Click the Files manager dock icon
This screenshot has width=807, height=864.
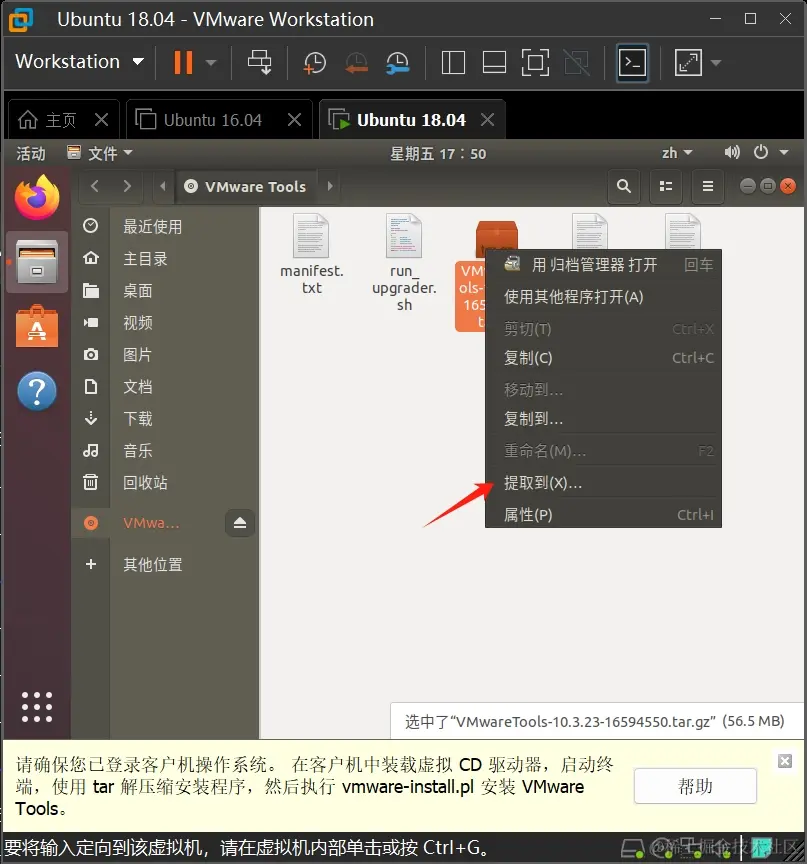(37, 262)
